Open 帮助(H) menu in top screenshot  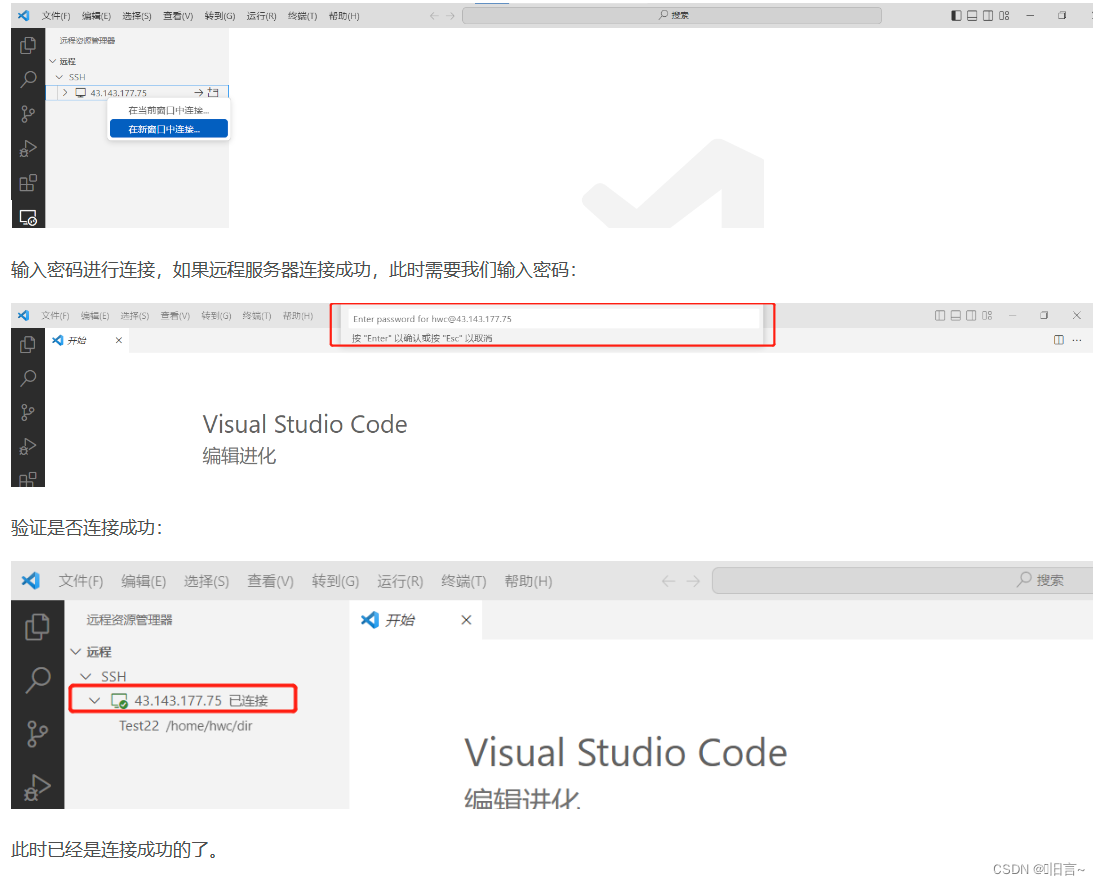[344, 15]
